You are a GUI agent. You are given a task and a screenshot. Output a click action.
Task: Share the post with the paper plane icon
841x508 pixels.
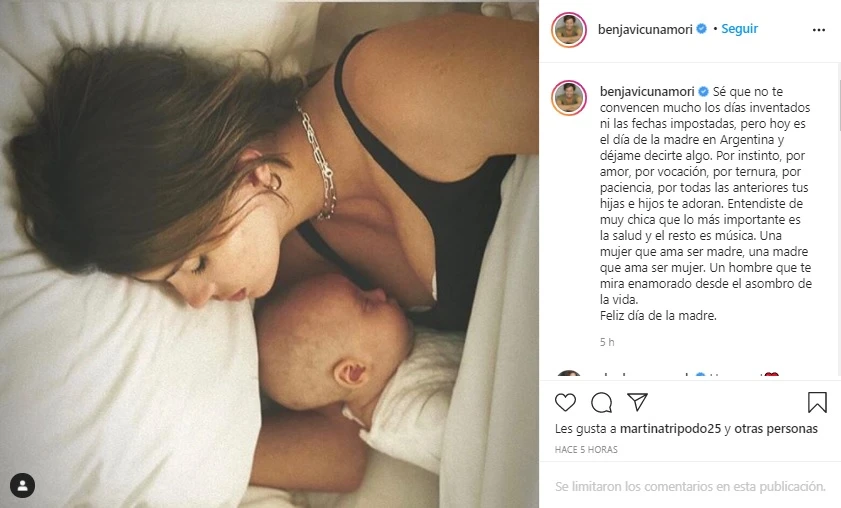pyautogui.click(x=637, y=402)
